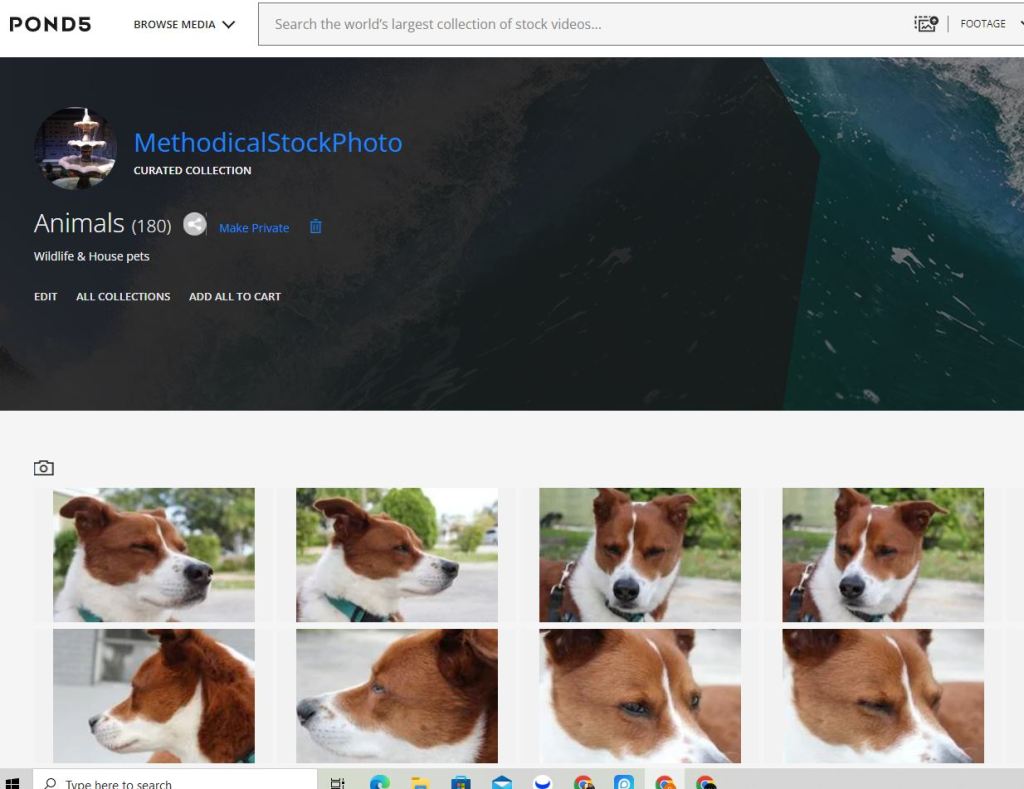1024x789 pixels.
Task: Delete collection using the trash icon
Action: [316, 227]
